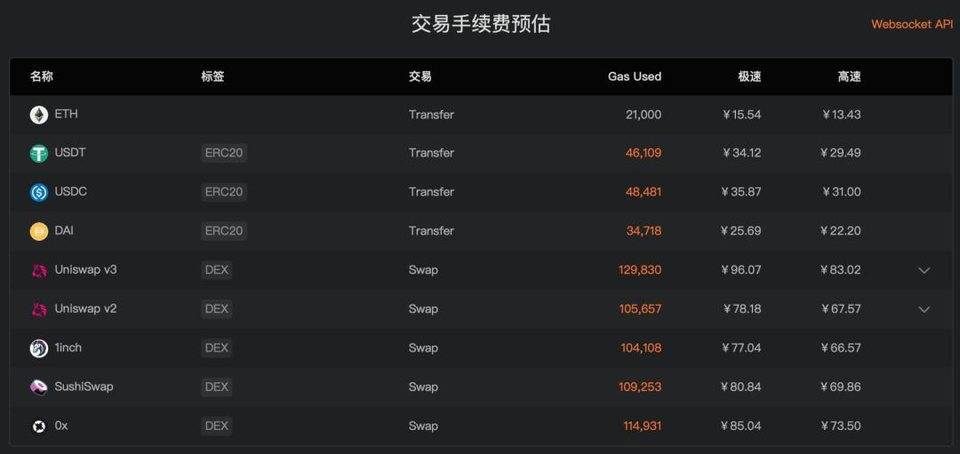Click the 1inch logo icon
Screen dimensions: 960x454
[x=39, y=349]
